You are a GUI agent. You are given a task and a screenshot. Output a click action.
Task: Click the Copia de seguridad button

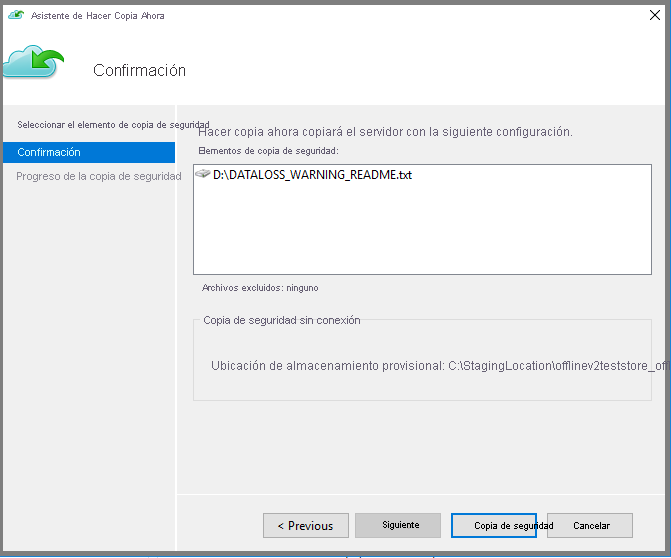493,525
